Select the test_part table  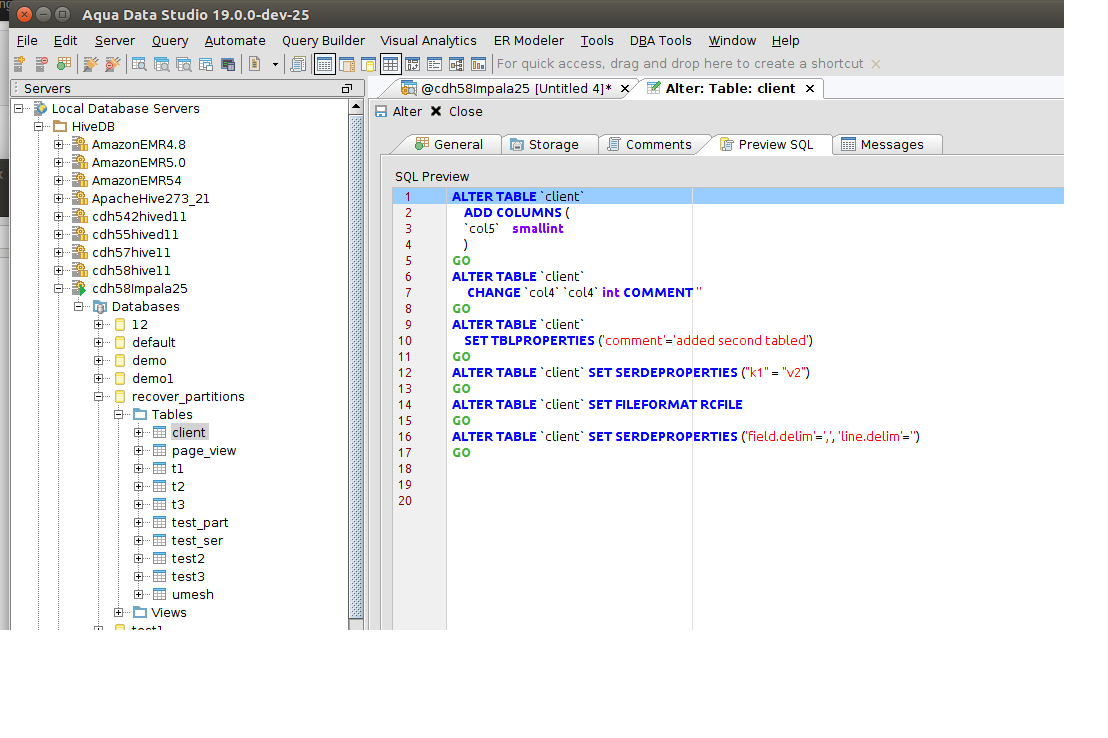click(200, 522)
